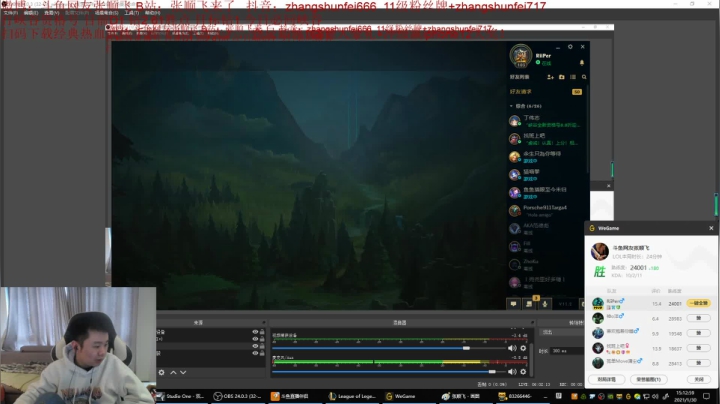Toggle lock icon of fourth OBS source
The width and height of the screenshot is (720, 404).
(x=262, y=353)
